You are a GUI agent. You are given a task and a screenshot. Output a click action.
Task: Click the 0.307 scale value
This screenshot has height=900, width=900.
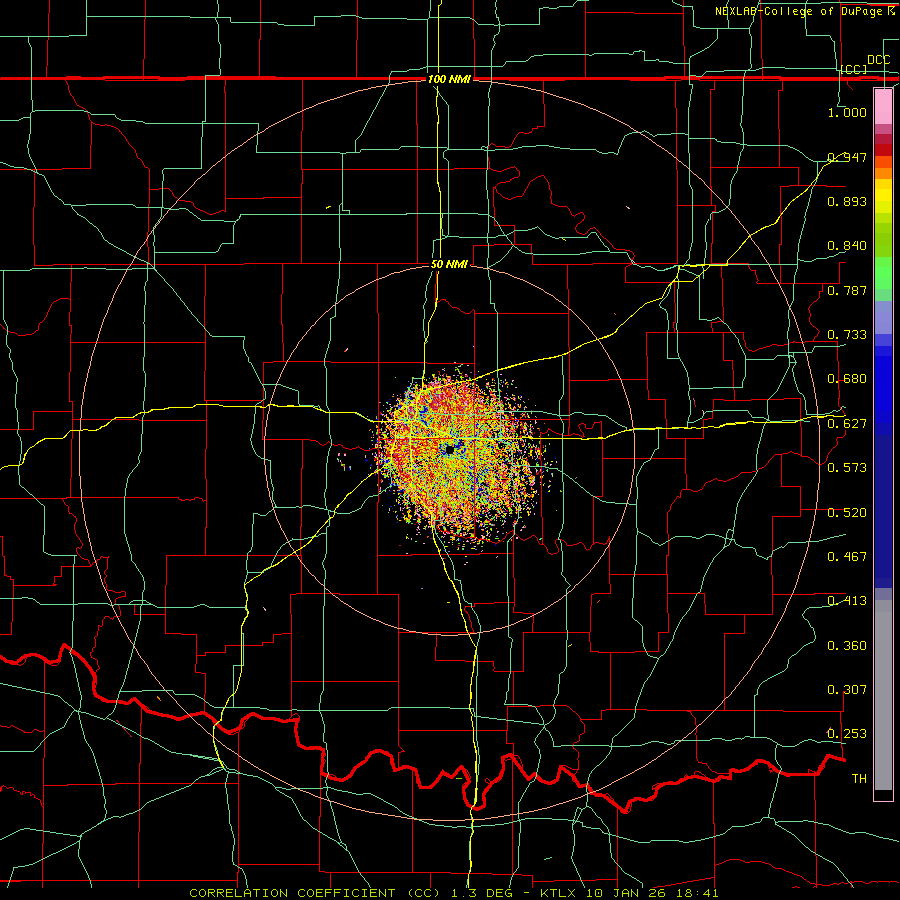point(847,690)
